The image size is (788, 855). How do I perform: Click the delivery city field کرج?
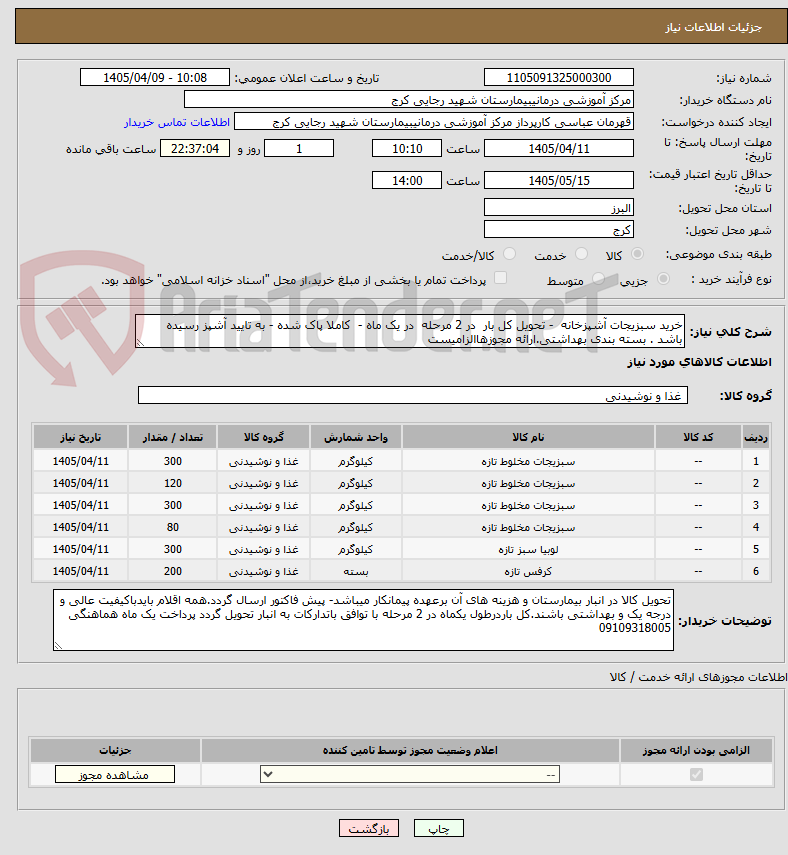click(x=559, y=230)
